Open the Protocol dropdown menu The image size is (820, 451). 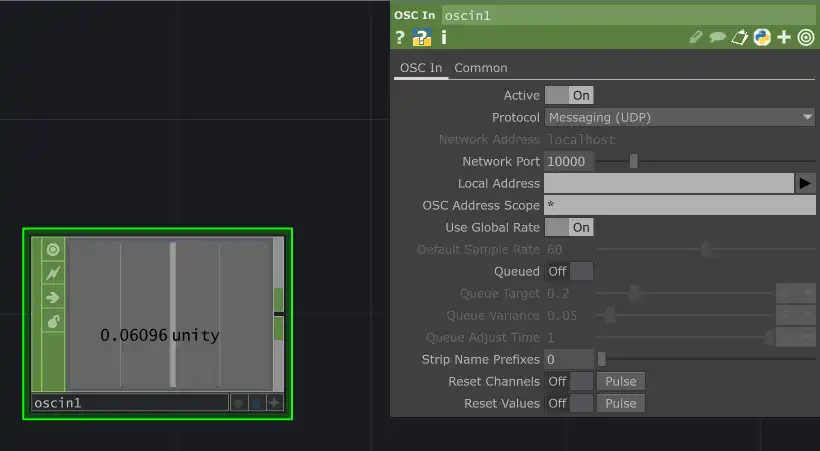680,118
